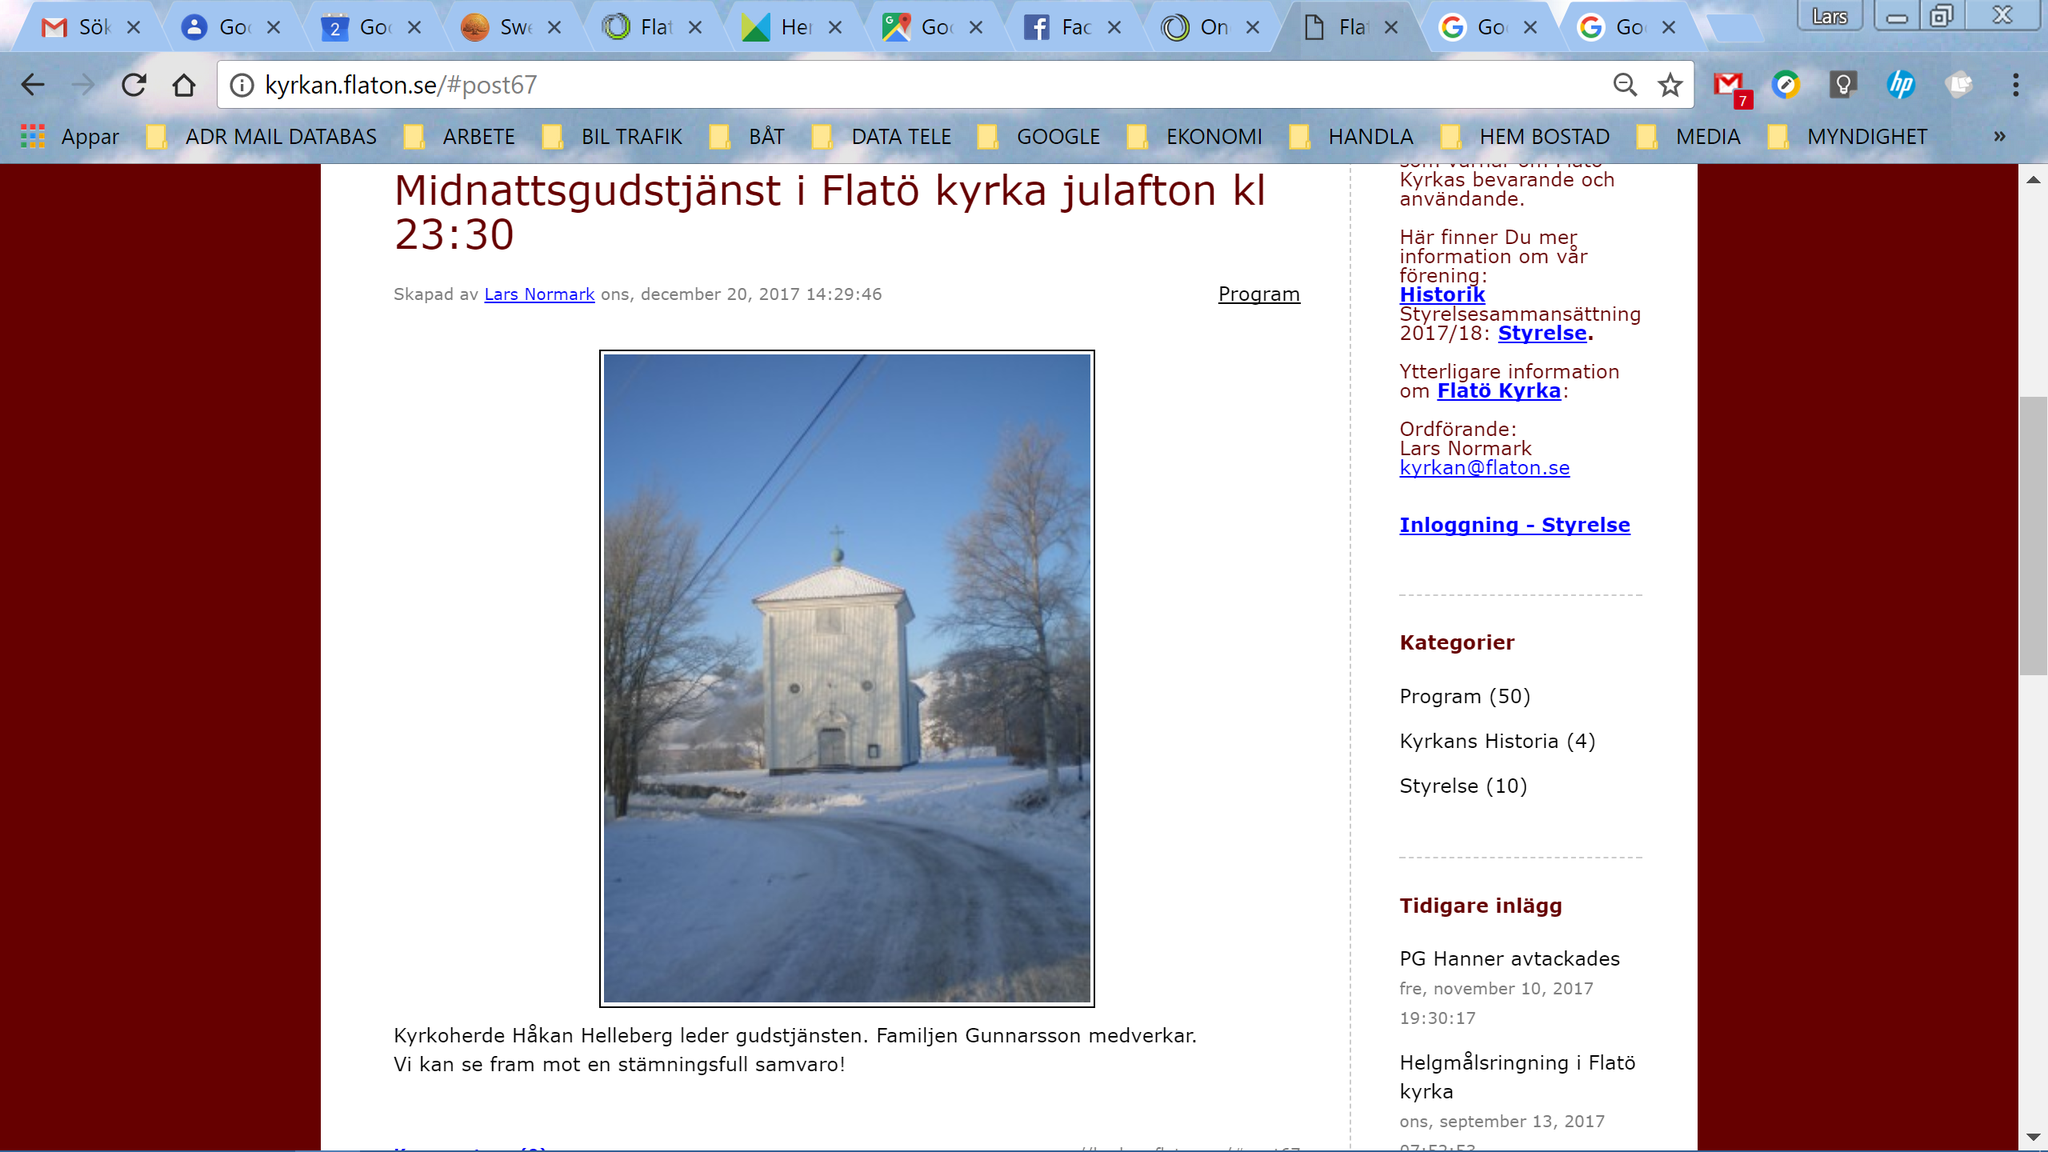
Task: Open the Program category link on post
Action: (x=1259, y=294)
